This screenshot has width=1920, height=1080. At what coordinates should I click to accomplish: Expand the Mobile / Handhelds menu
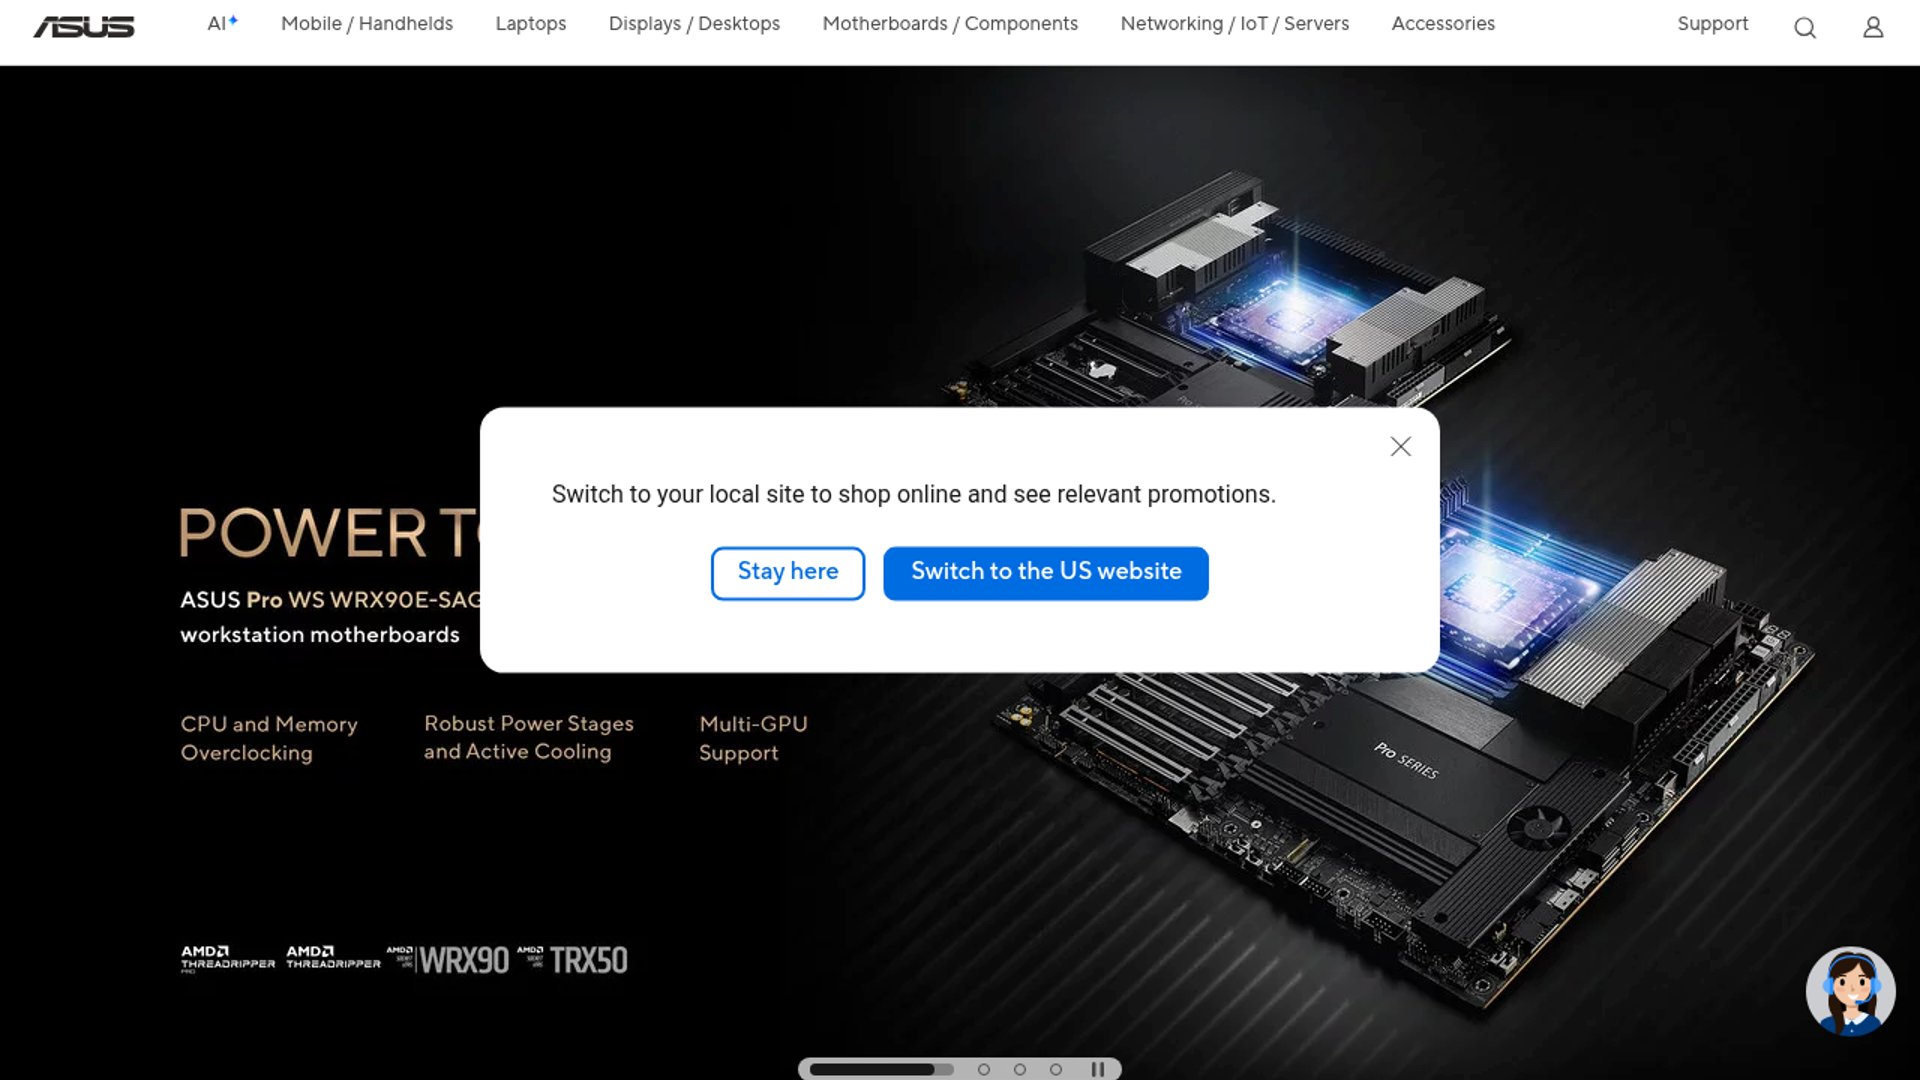pyautogui.click(x=367, y=23)
